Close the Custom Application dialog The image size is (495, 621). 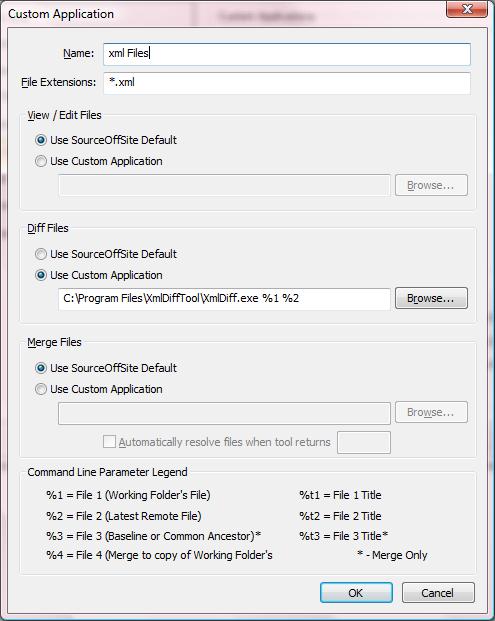point(467,9)
